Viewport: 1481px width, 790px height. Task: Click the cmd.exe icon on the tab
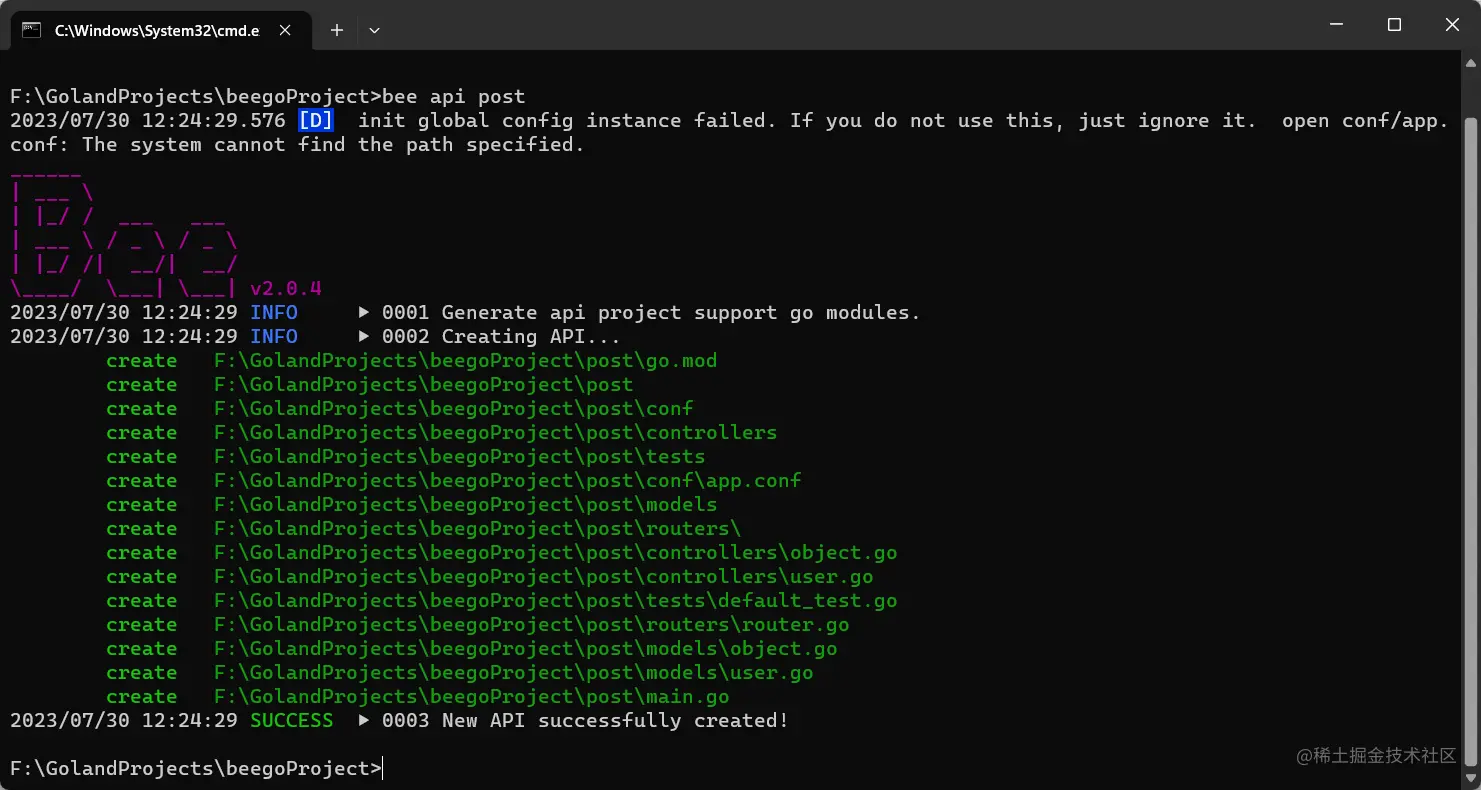point(32,30)
